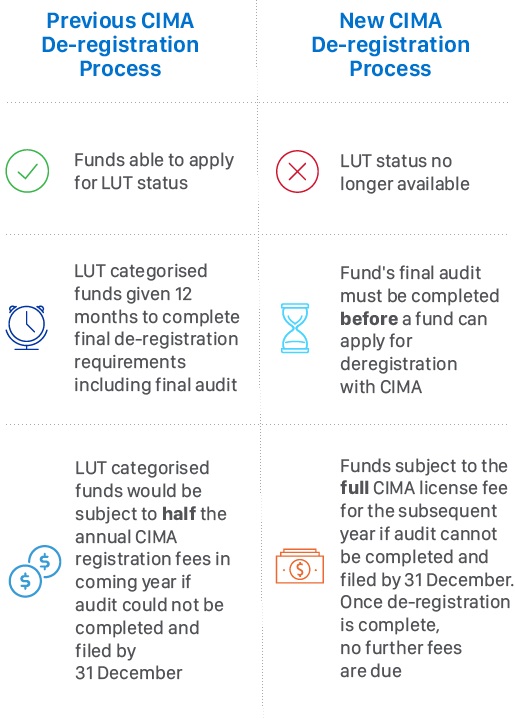Click 'filed by 31 December.' in right column

pos(427,580)
